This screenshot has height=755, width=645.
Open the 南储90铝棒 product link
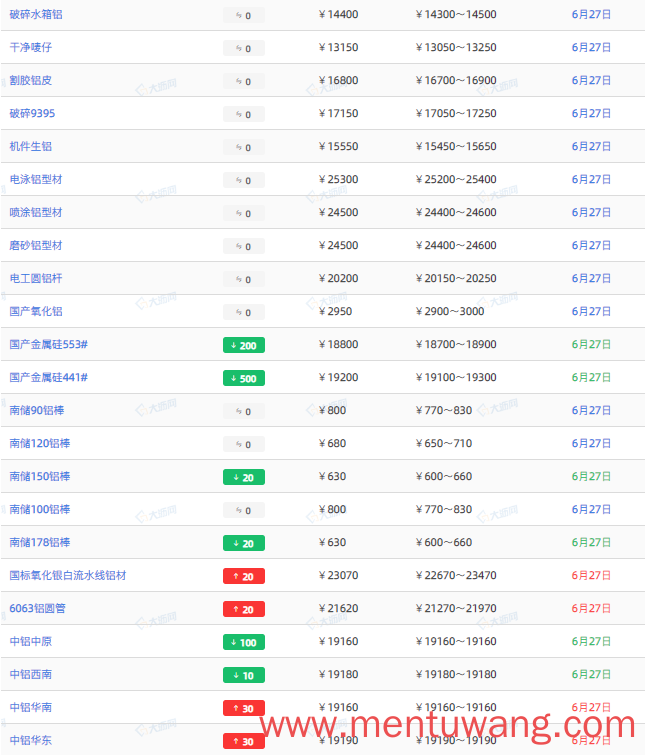(x=37, y=410)
